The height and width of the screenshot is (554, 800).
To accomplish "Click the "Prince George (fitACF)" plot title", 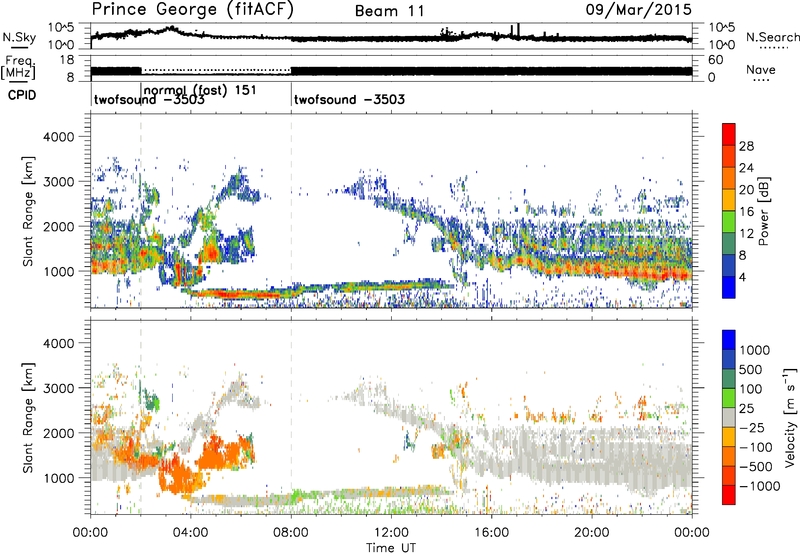I will coord(193,9).
